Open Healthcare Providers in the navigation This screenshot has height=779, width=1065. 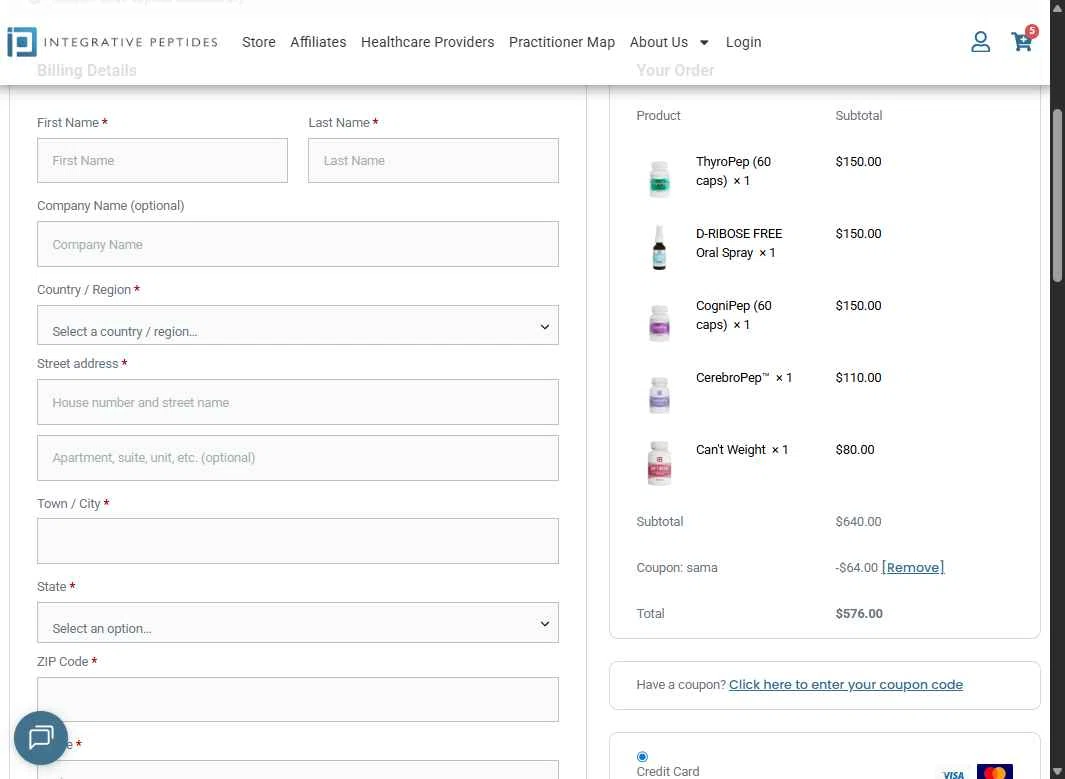point(427,42)
